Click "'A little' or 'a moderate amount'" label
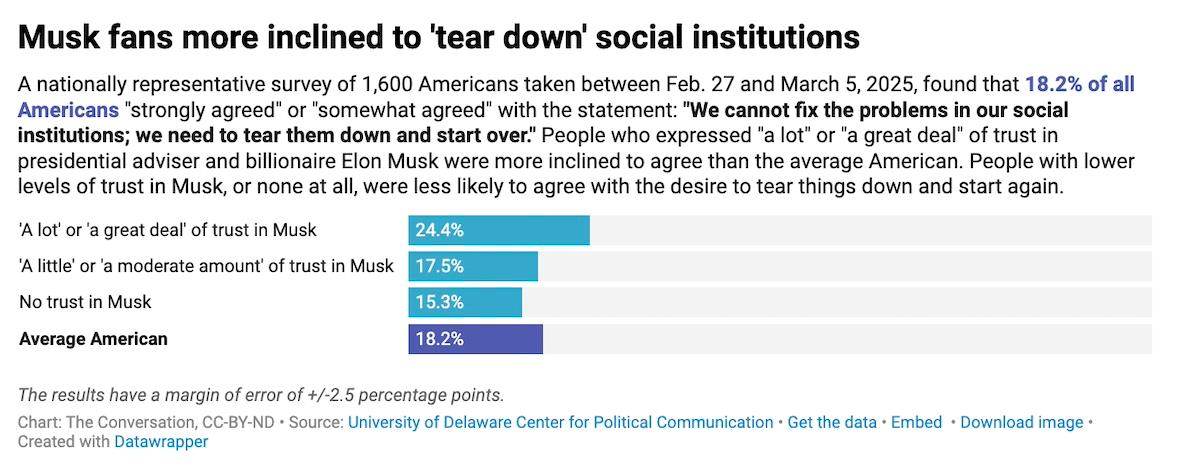 click(x=207, y=266)
